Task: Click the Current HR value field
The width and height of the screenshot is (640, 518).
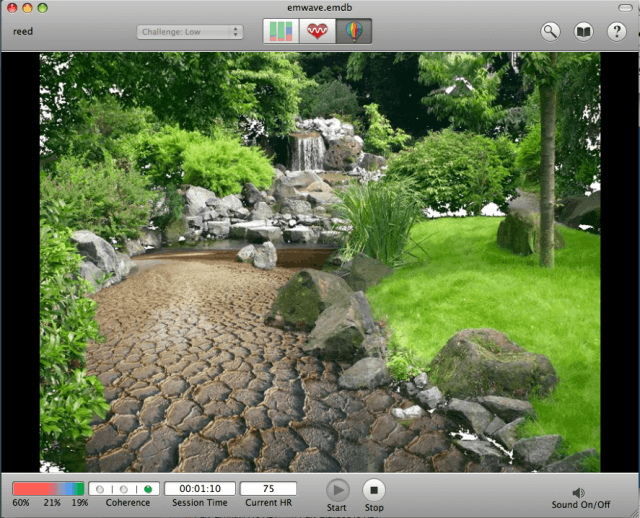Action: pos(268,489)
